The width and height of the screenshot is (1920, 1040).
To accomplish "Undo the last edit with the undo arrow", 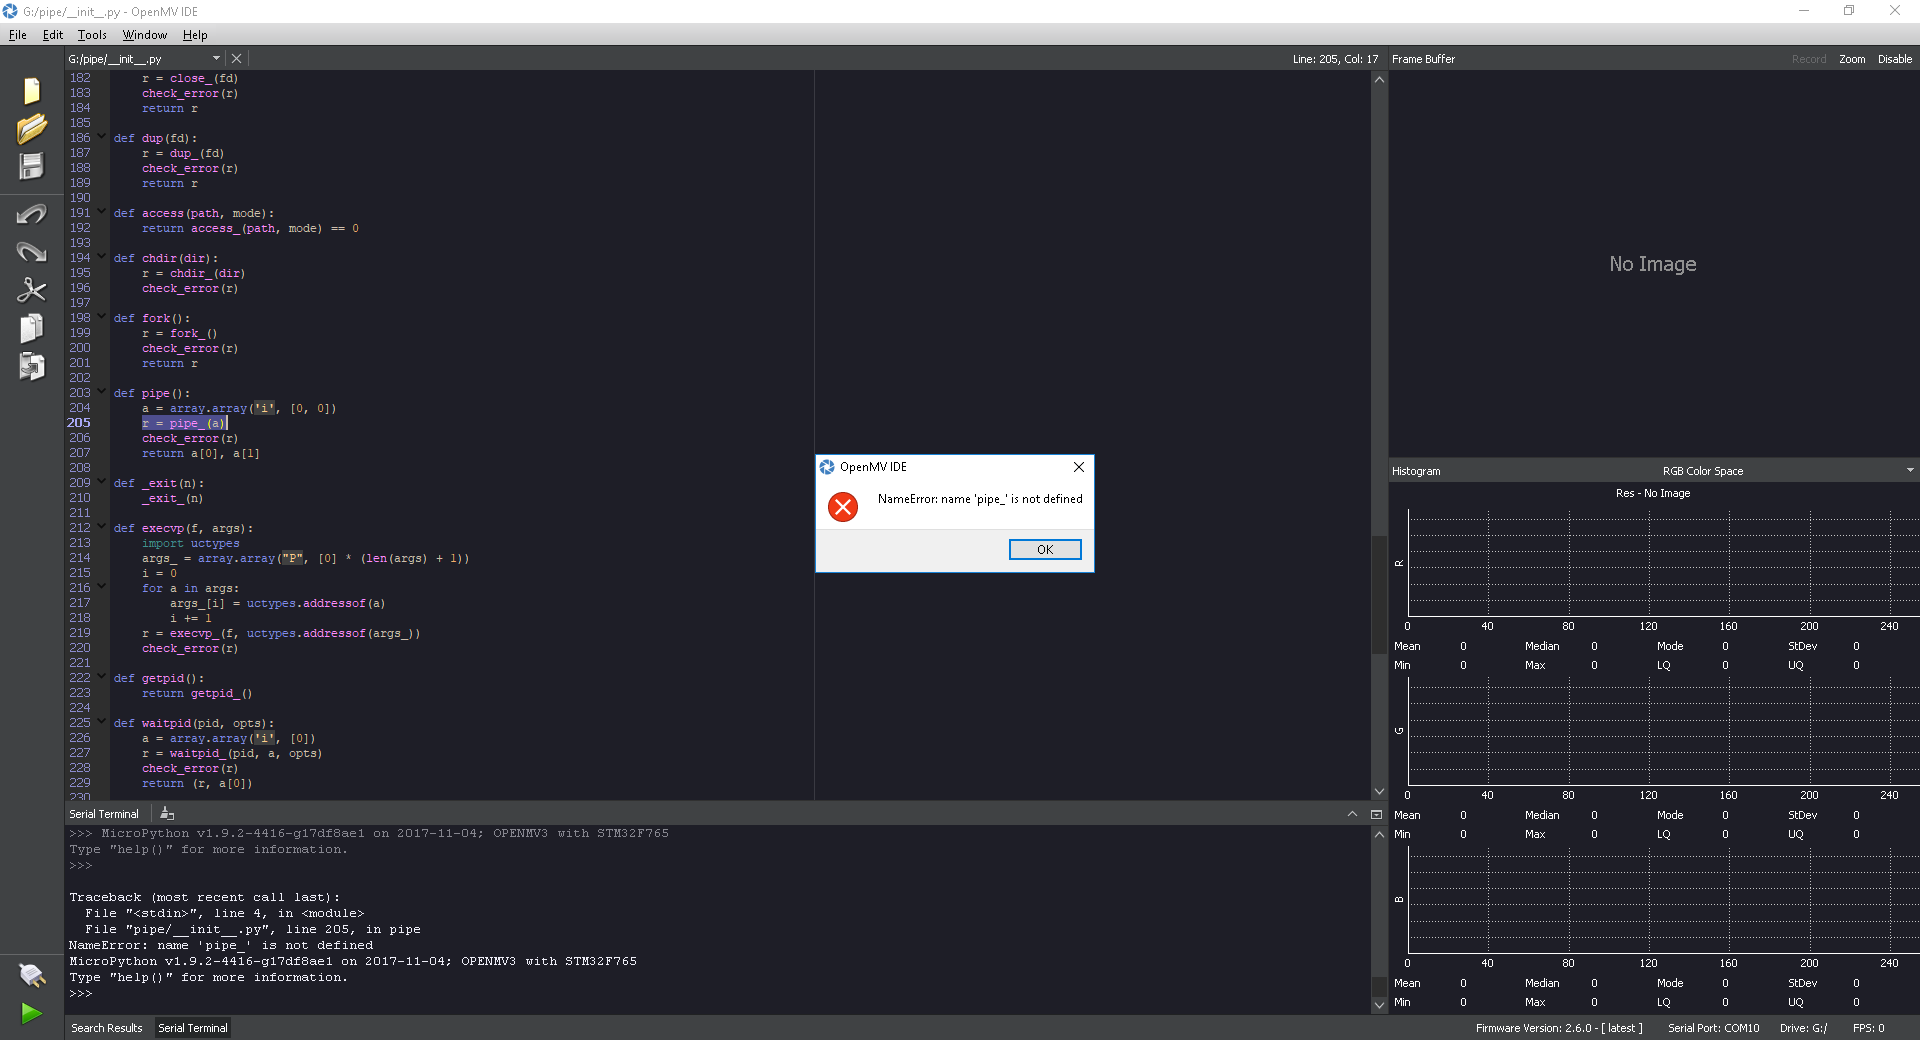I will pyautogui.click(x=32, y=214).
